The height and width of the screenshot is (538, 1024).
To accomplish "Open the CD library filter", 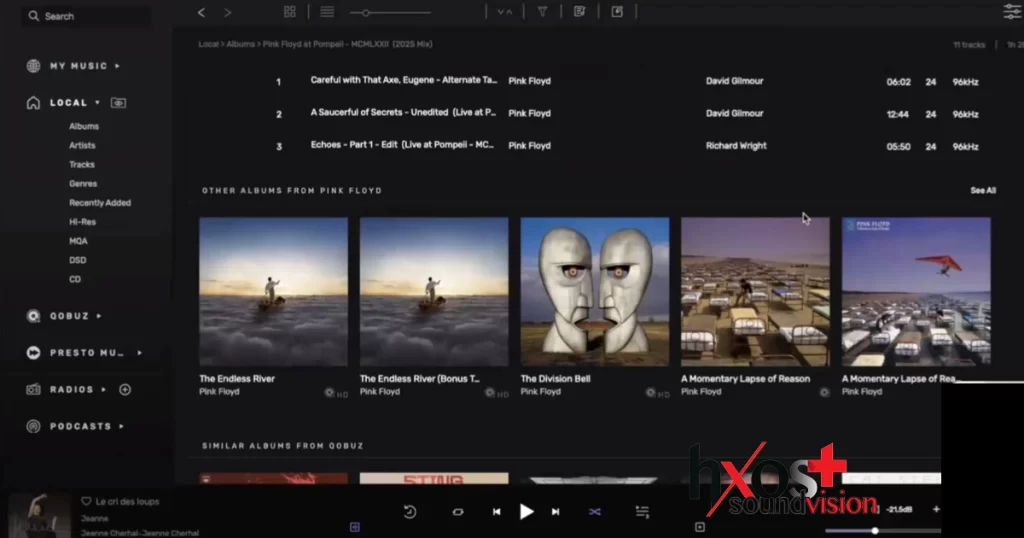I will [x=75, y=279].
